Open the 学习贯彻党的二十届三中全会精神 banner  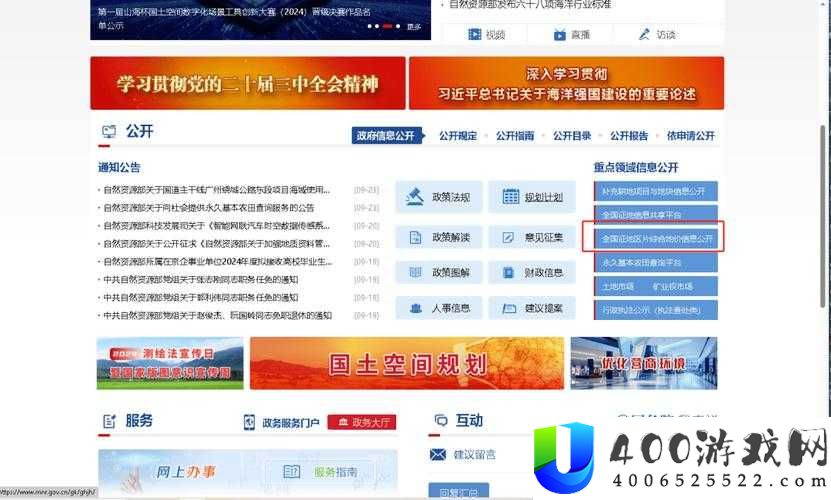pyautogui.click(x=247, y=83)
